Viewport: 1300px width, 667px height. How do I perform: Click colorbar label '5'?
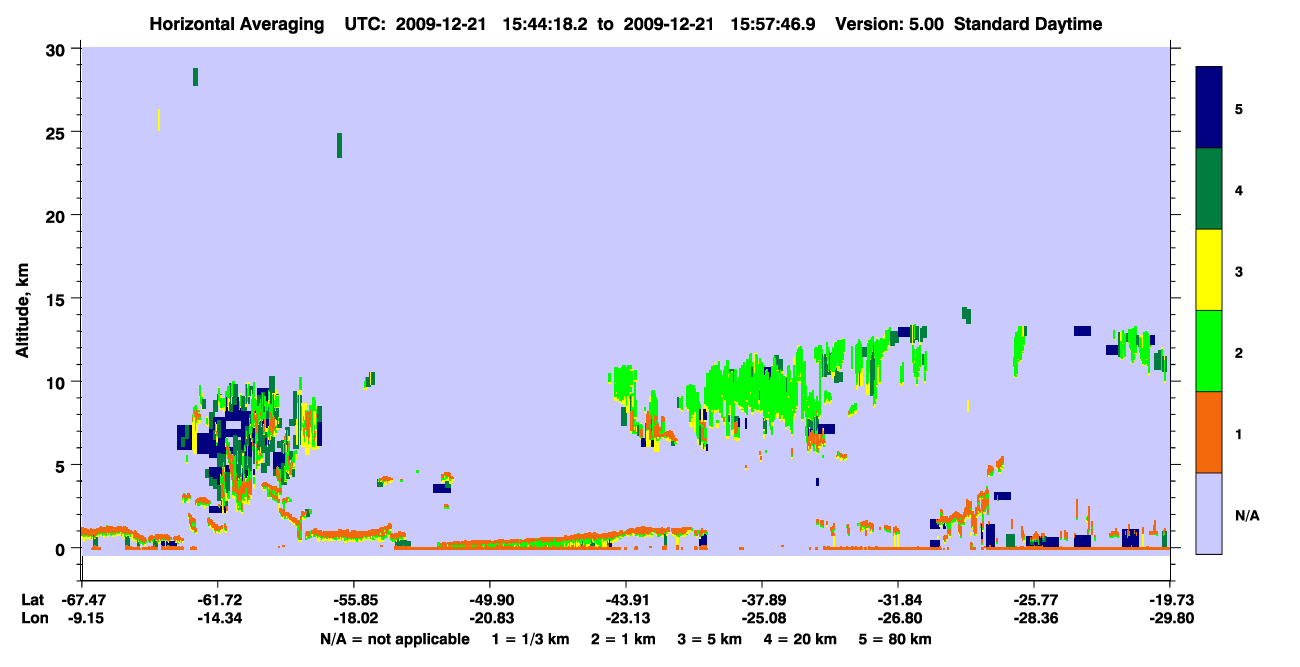point(1239,108)
